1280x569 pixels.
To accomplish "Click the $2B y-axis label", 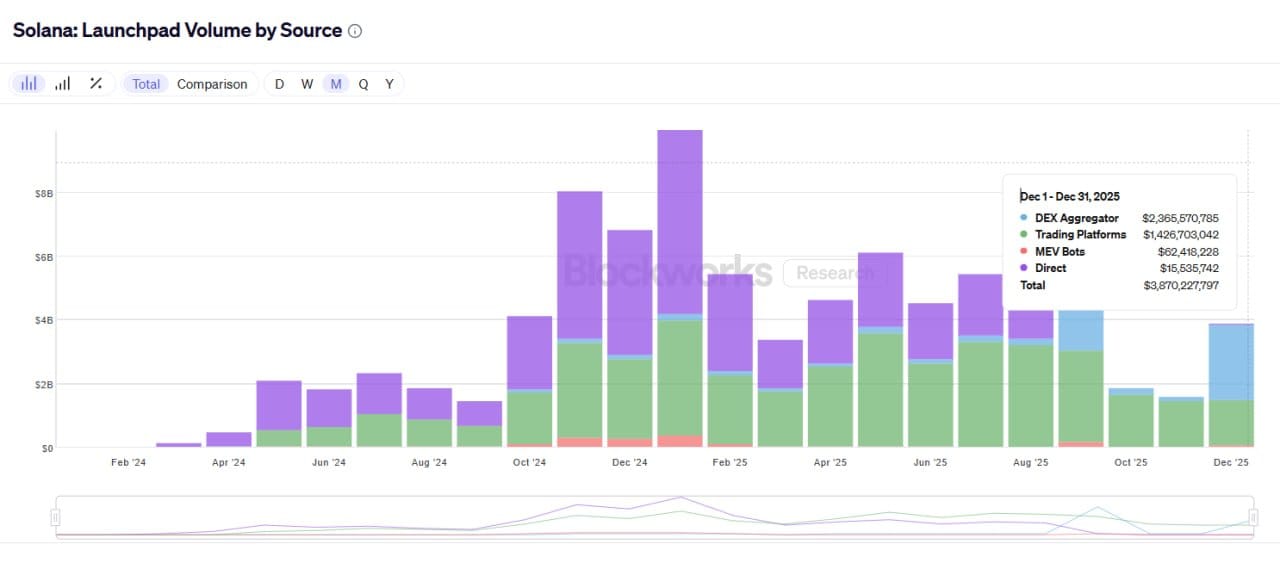I will pyautogui.click(x=46, y=384).
